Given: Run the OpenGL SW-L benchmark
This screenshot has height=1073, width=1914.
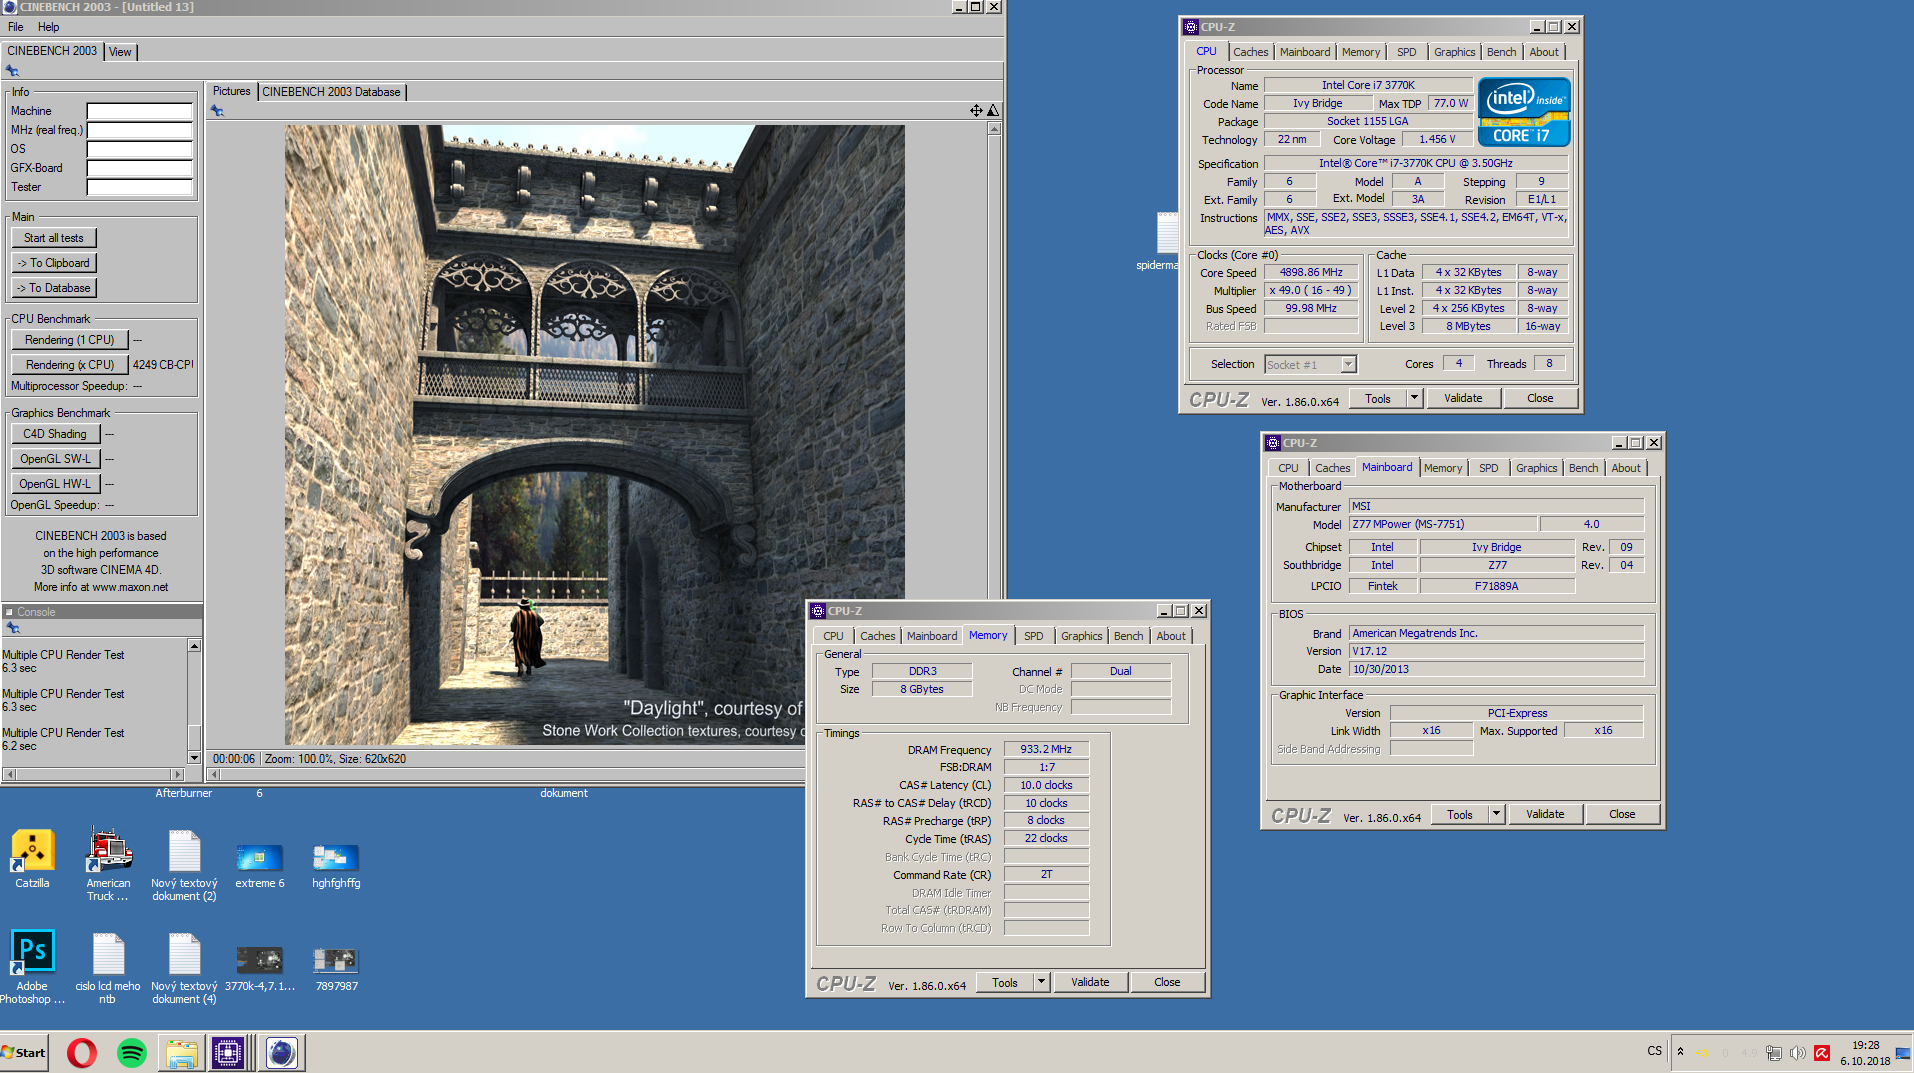Looking at the screenshot, I should pyautogui.click(x=55, y=459).
